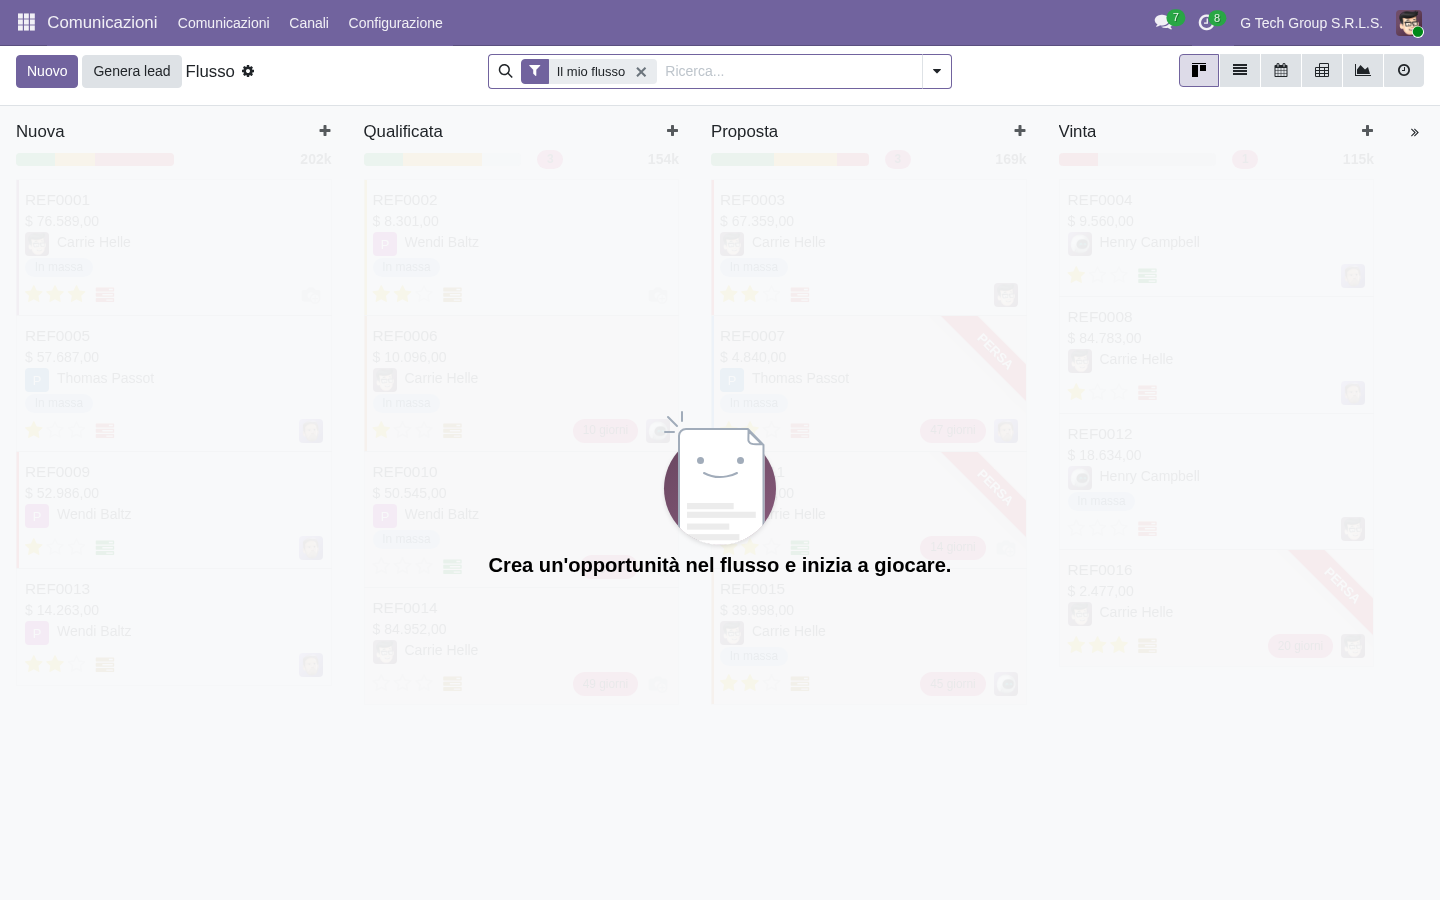Viewport: 1440px width, 900px height.
Task: Click the Proposta column title
Action: tap(744, 131)
